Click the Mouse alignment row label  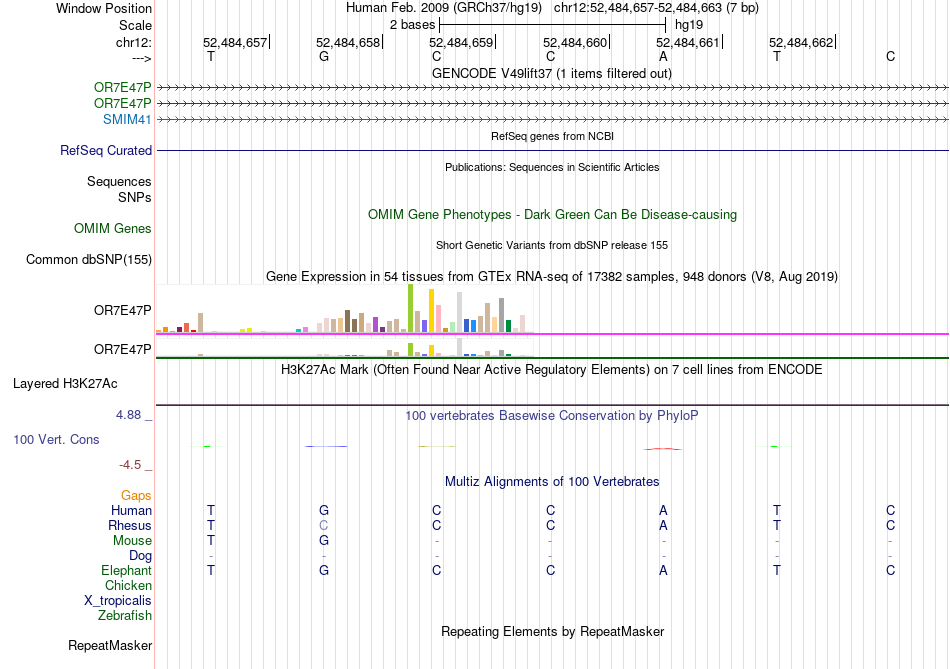[x=132, y=541]
